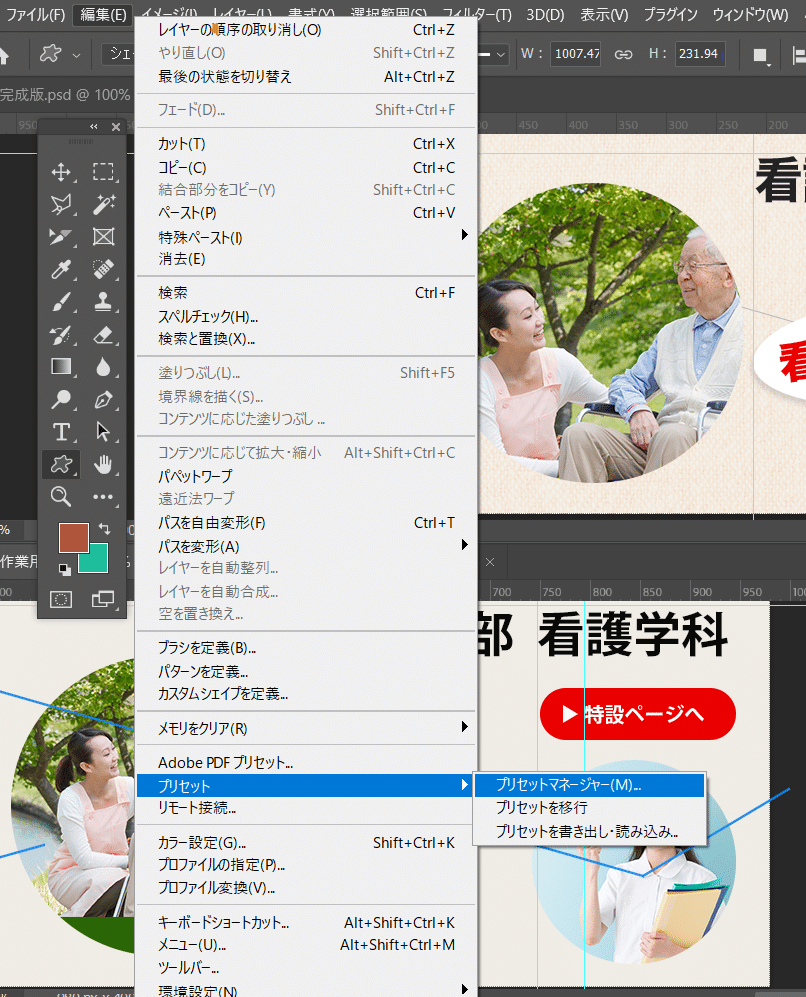This screenshot has height=997, width=806.
Task: Click the red 特設ページへ button in canvas
Action: (638, 714)
